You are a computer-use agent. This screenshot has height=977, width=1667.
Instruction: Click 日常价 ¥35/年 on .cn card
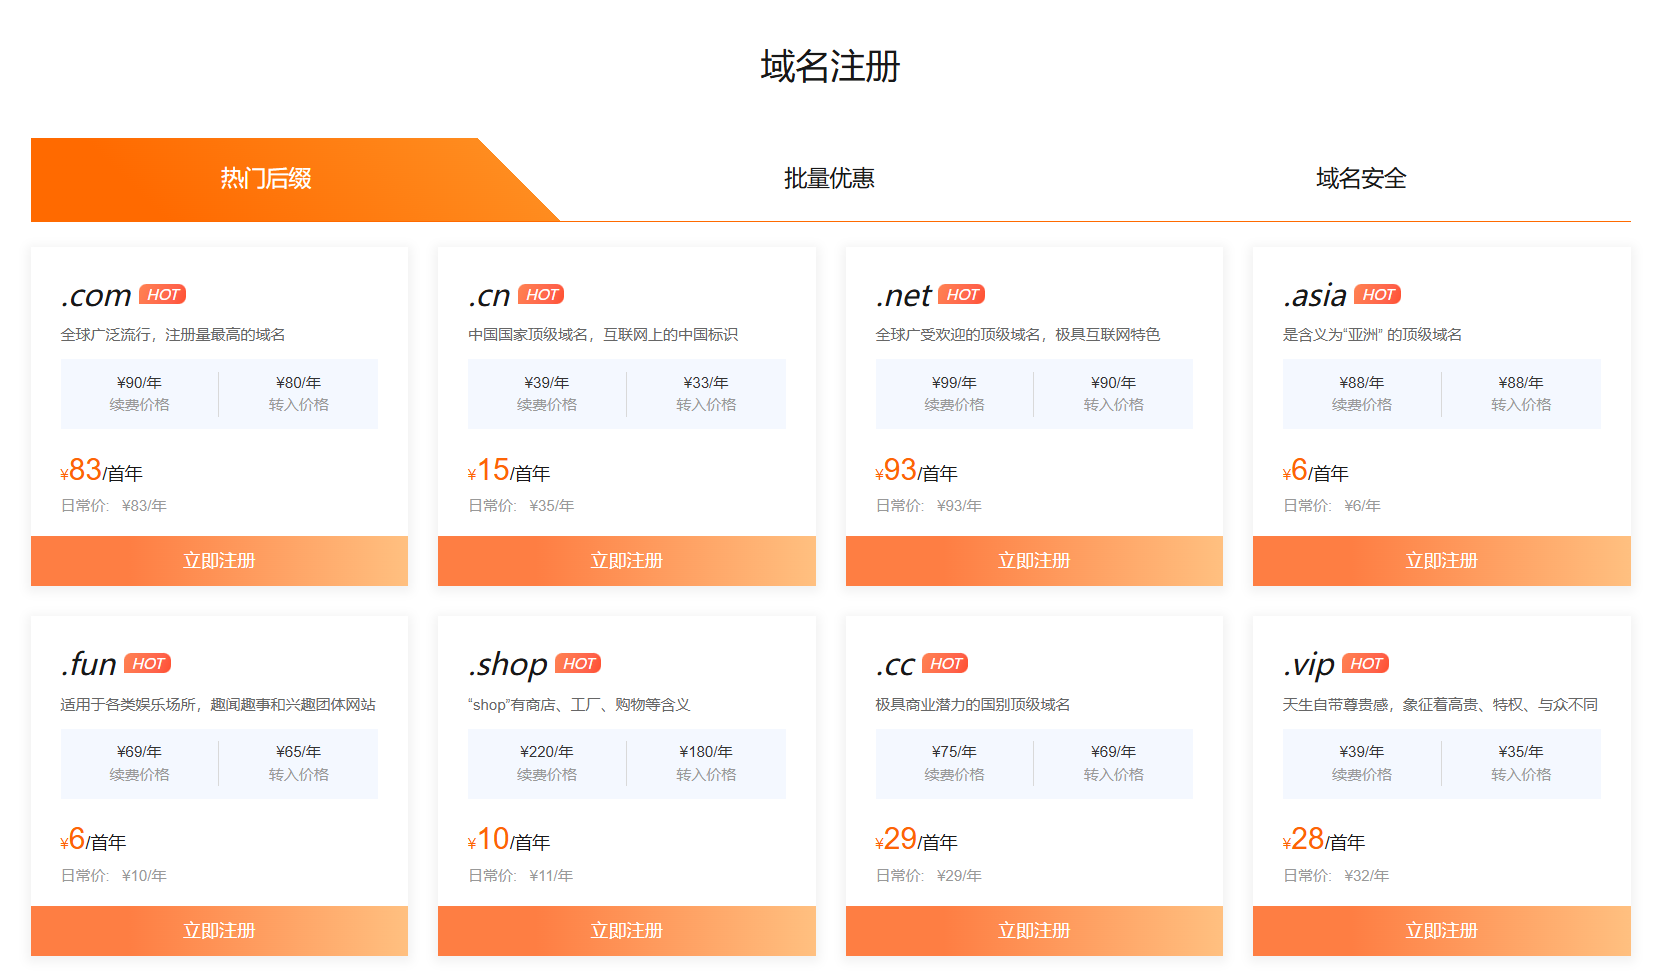click(521, 506)
